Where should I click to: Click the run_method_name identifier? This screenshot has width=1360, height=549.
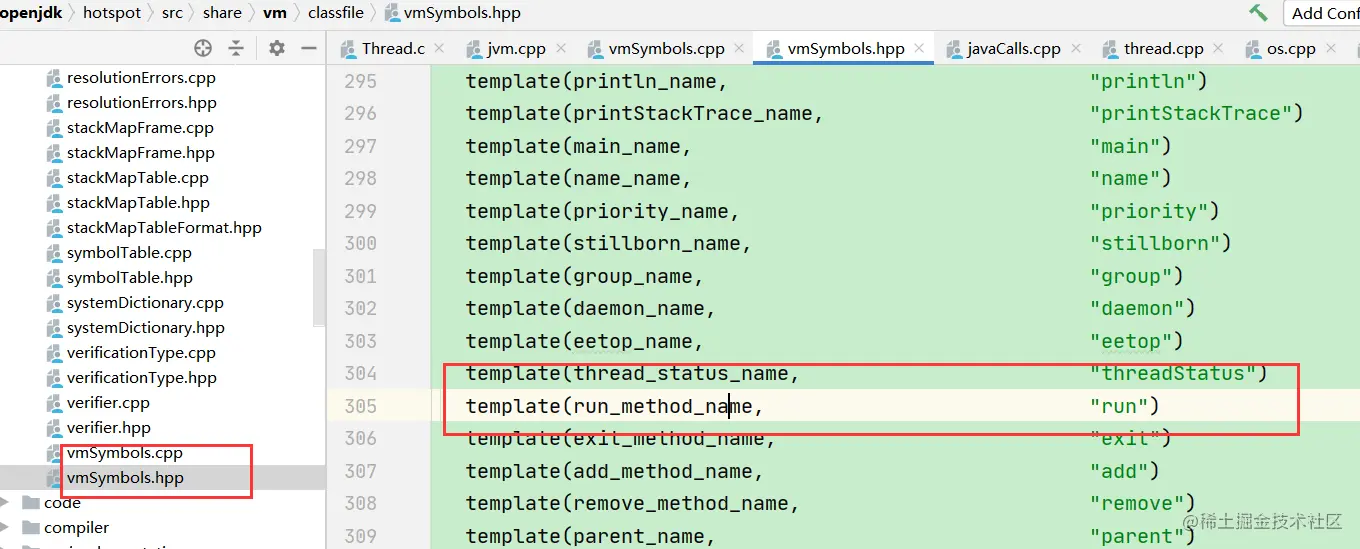662,406
